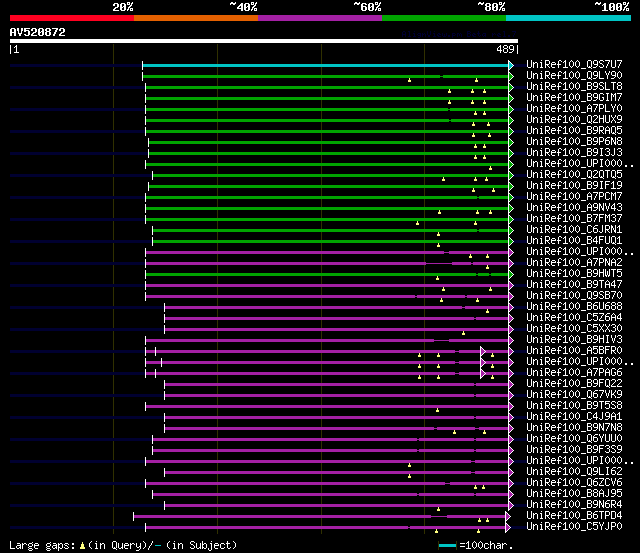View the UniRef100_B9TA47 subject
Screen dimensions: 640x553
pos(574,284)
